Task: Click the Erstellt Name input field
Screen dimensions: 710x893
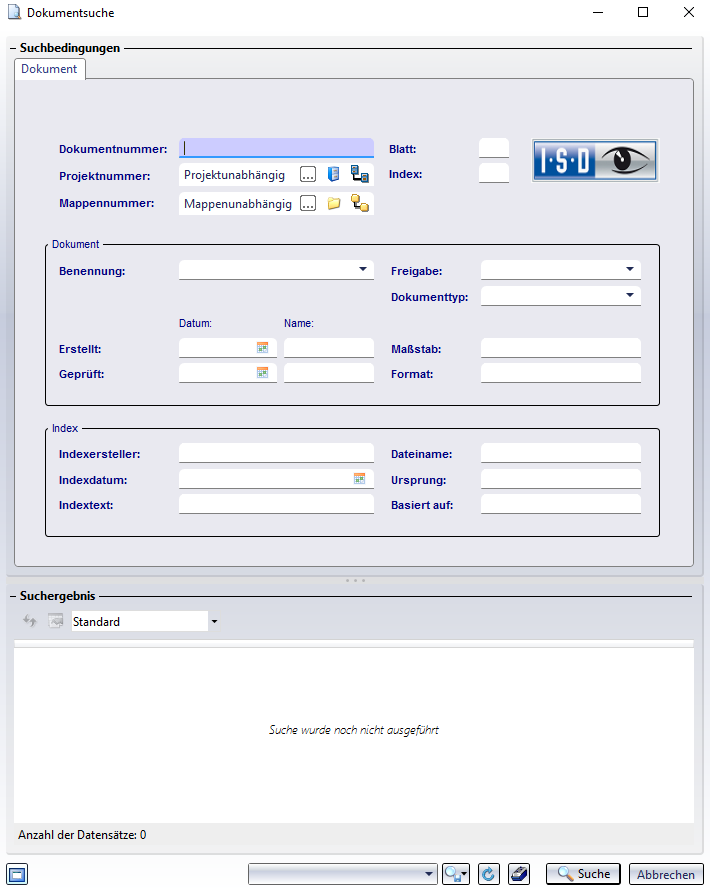Action: tap(329, 348)
